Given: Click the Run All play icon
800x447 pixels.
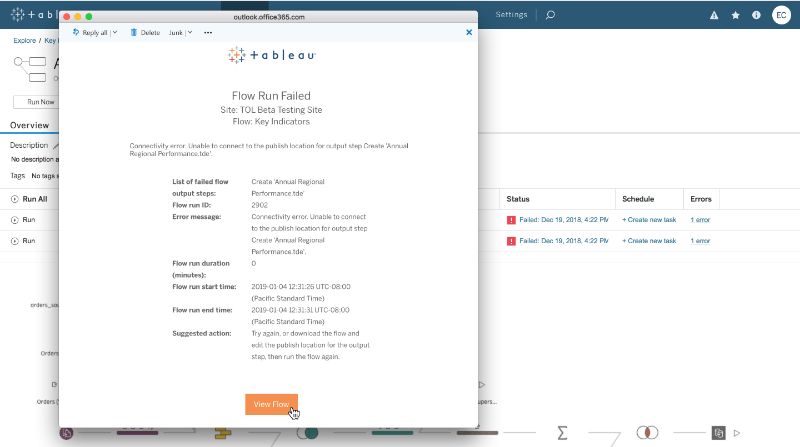Looking at the screenshot, I should (x=15, y=199).
